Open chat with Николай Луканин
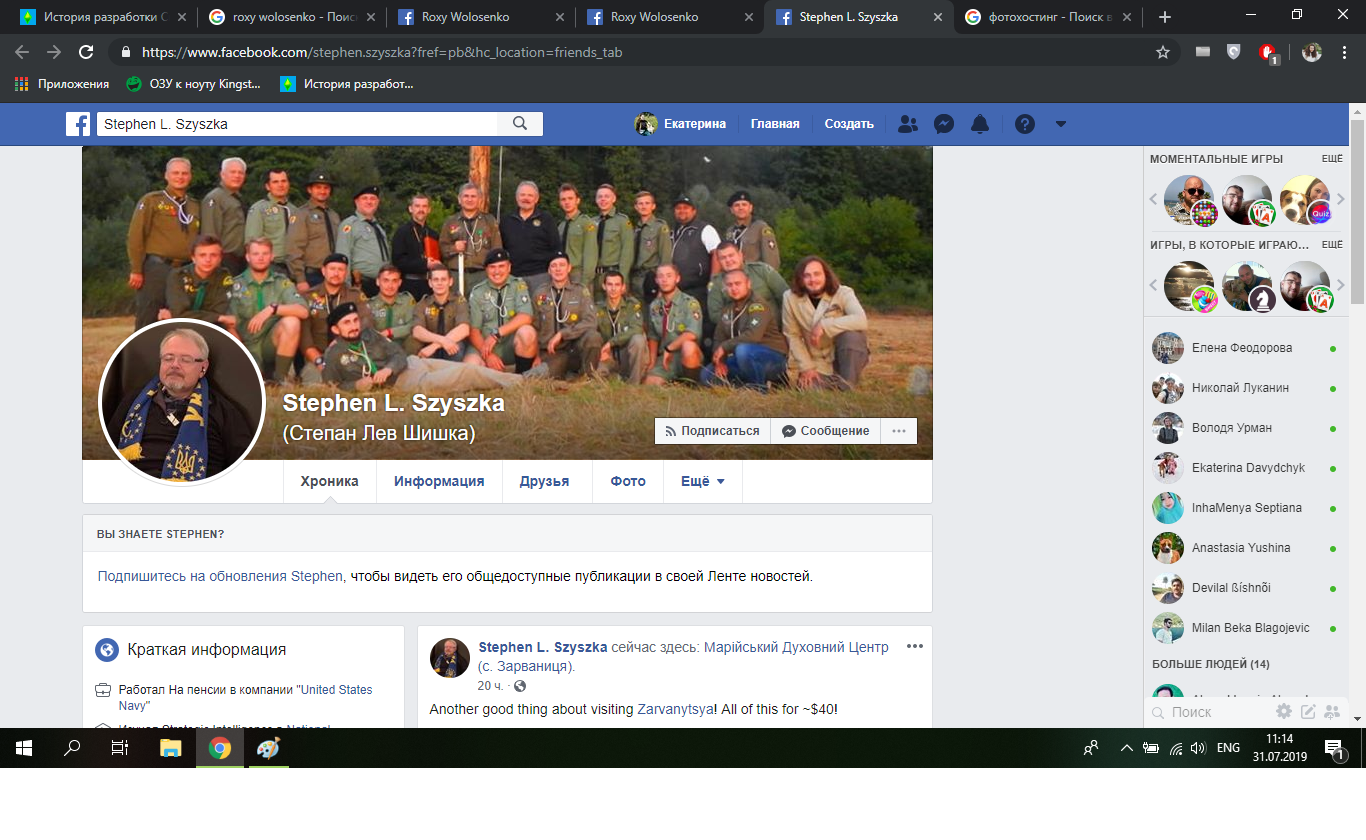Image resolution: width=1366 pixels, height=840 pixels. pos(1244,388)
